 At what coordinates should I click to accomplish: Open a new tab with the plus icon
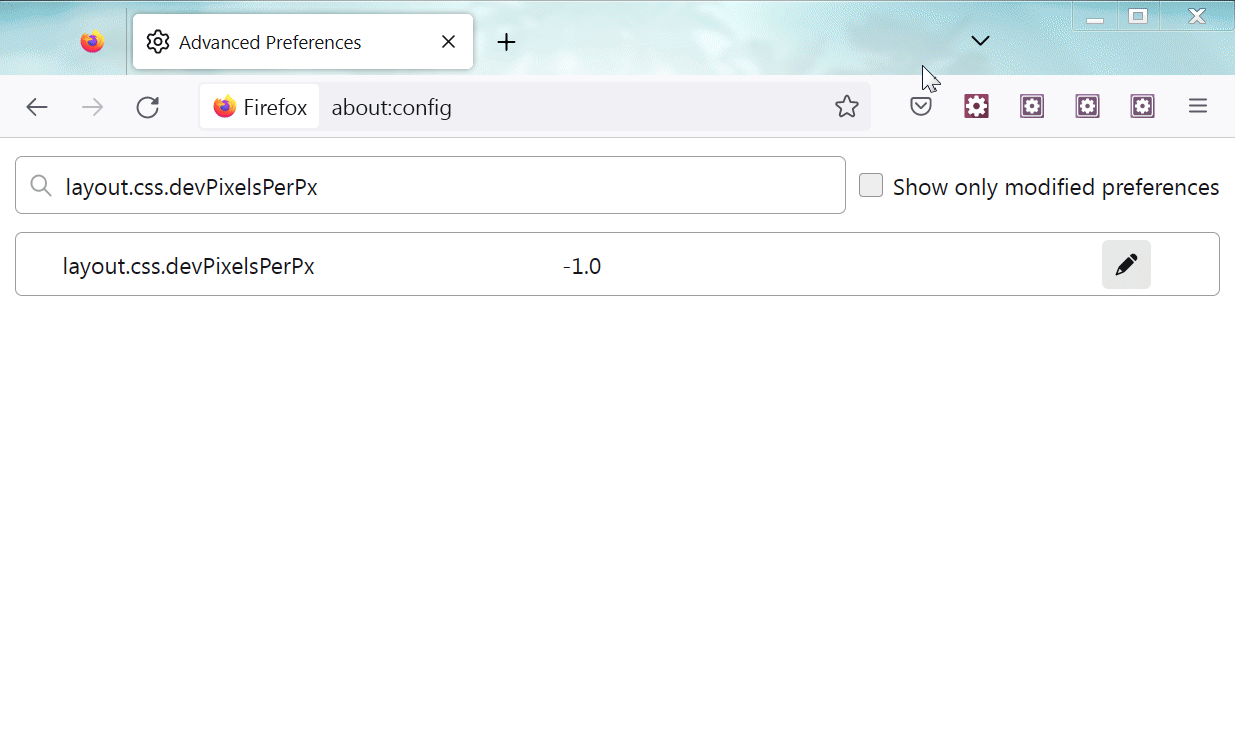click(x=507, y=42)
